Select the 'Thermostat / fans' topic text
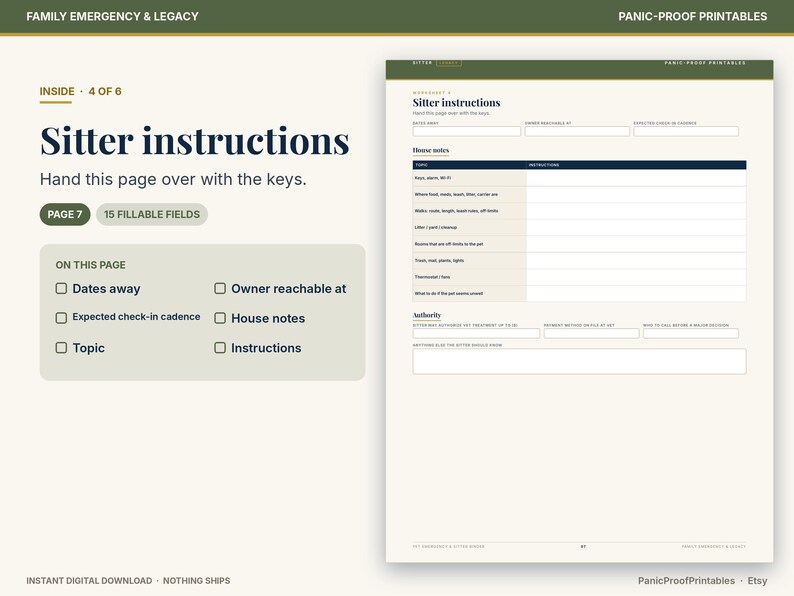This screenshot has width=794, height=596. click(x=432, y=277)
